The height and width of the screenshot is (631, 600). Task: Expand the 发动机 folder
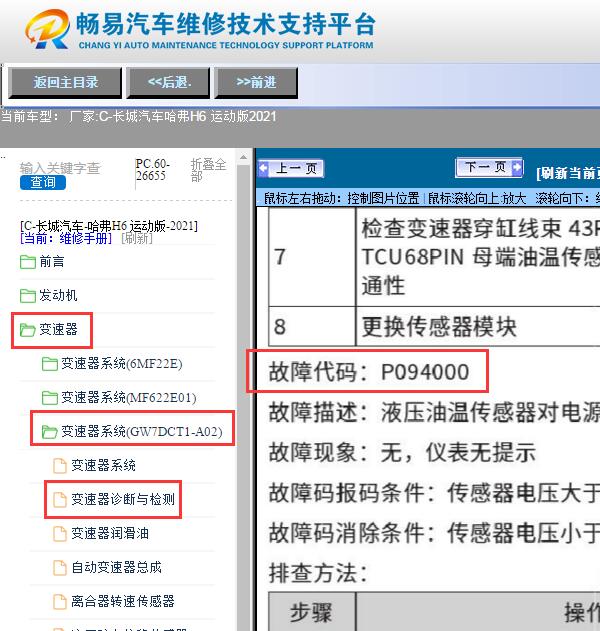coord(58,295)
